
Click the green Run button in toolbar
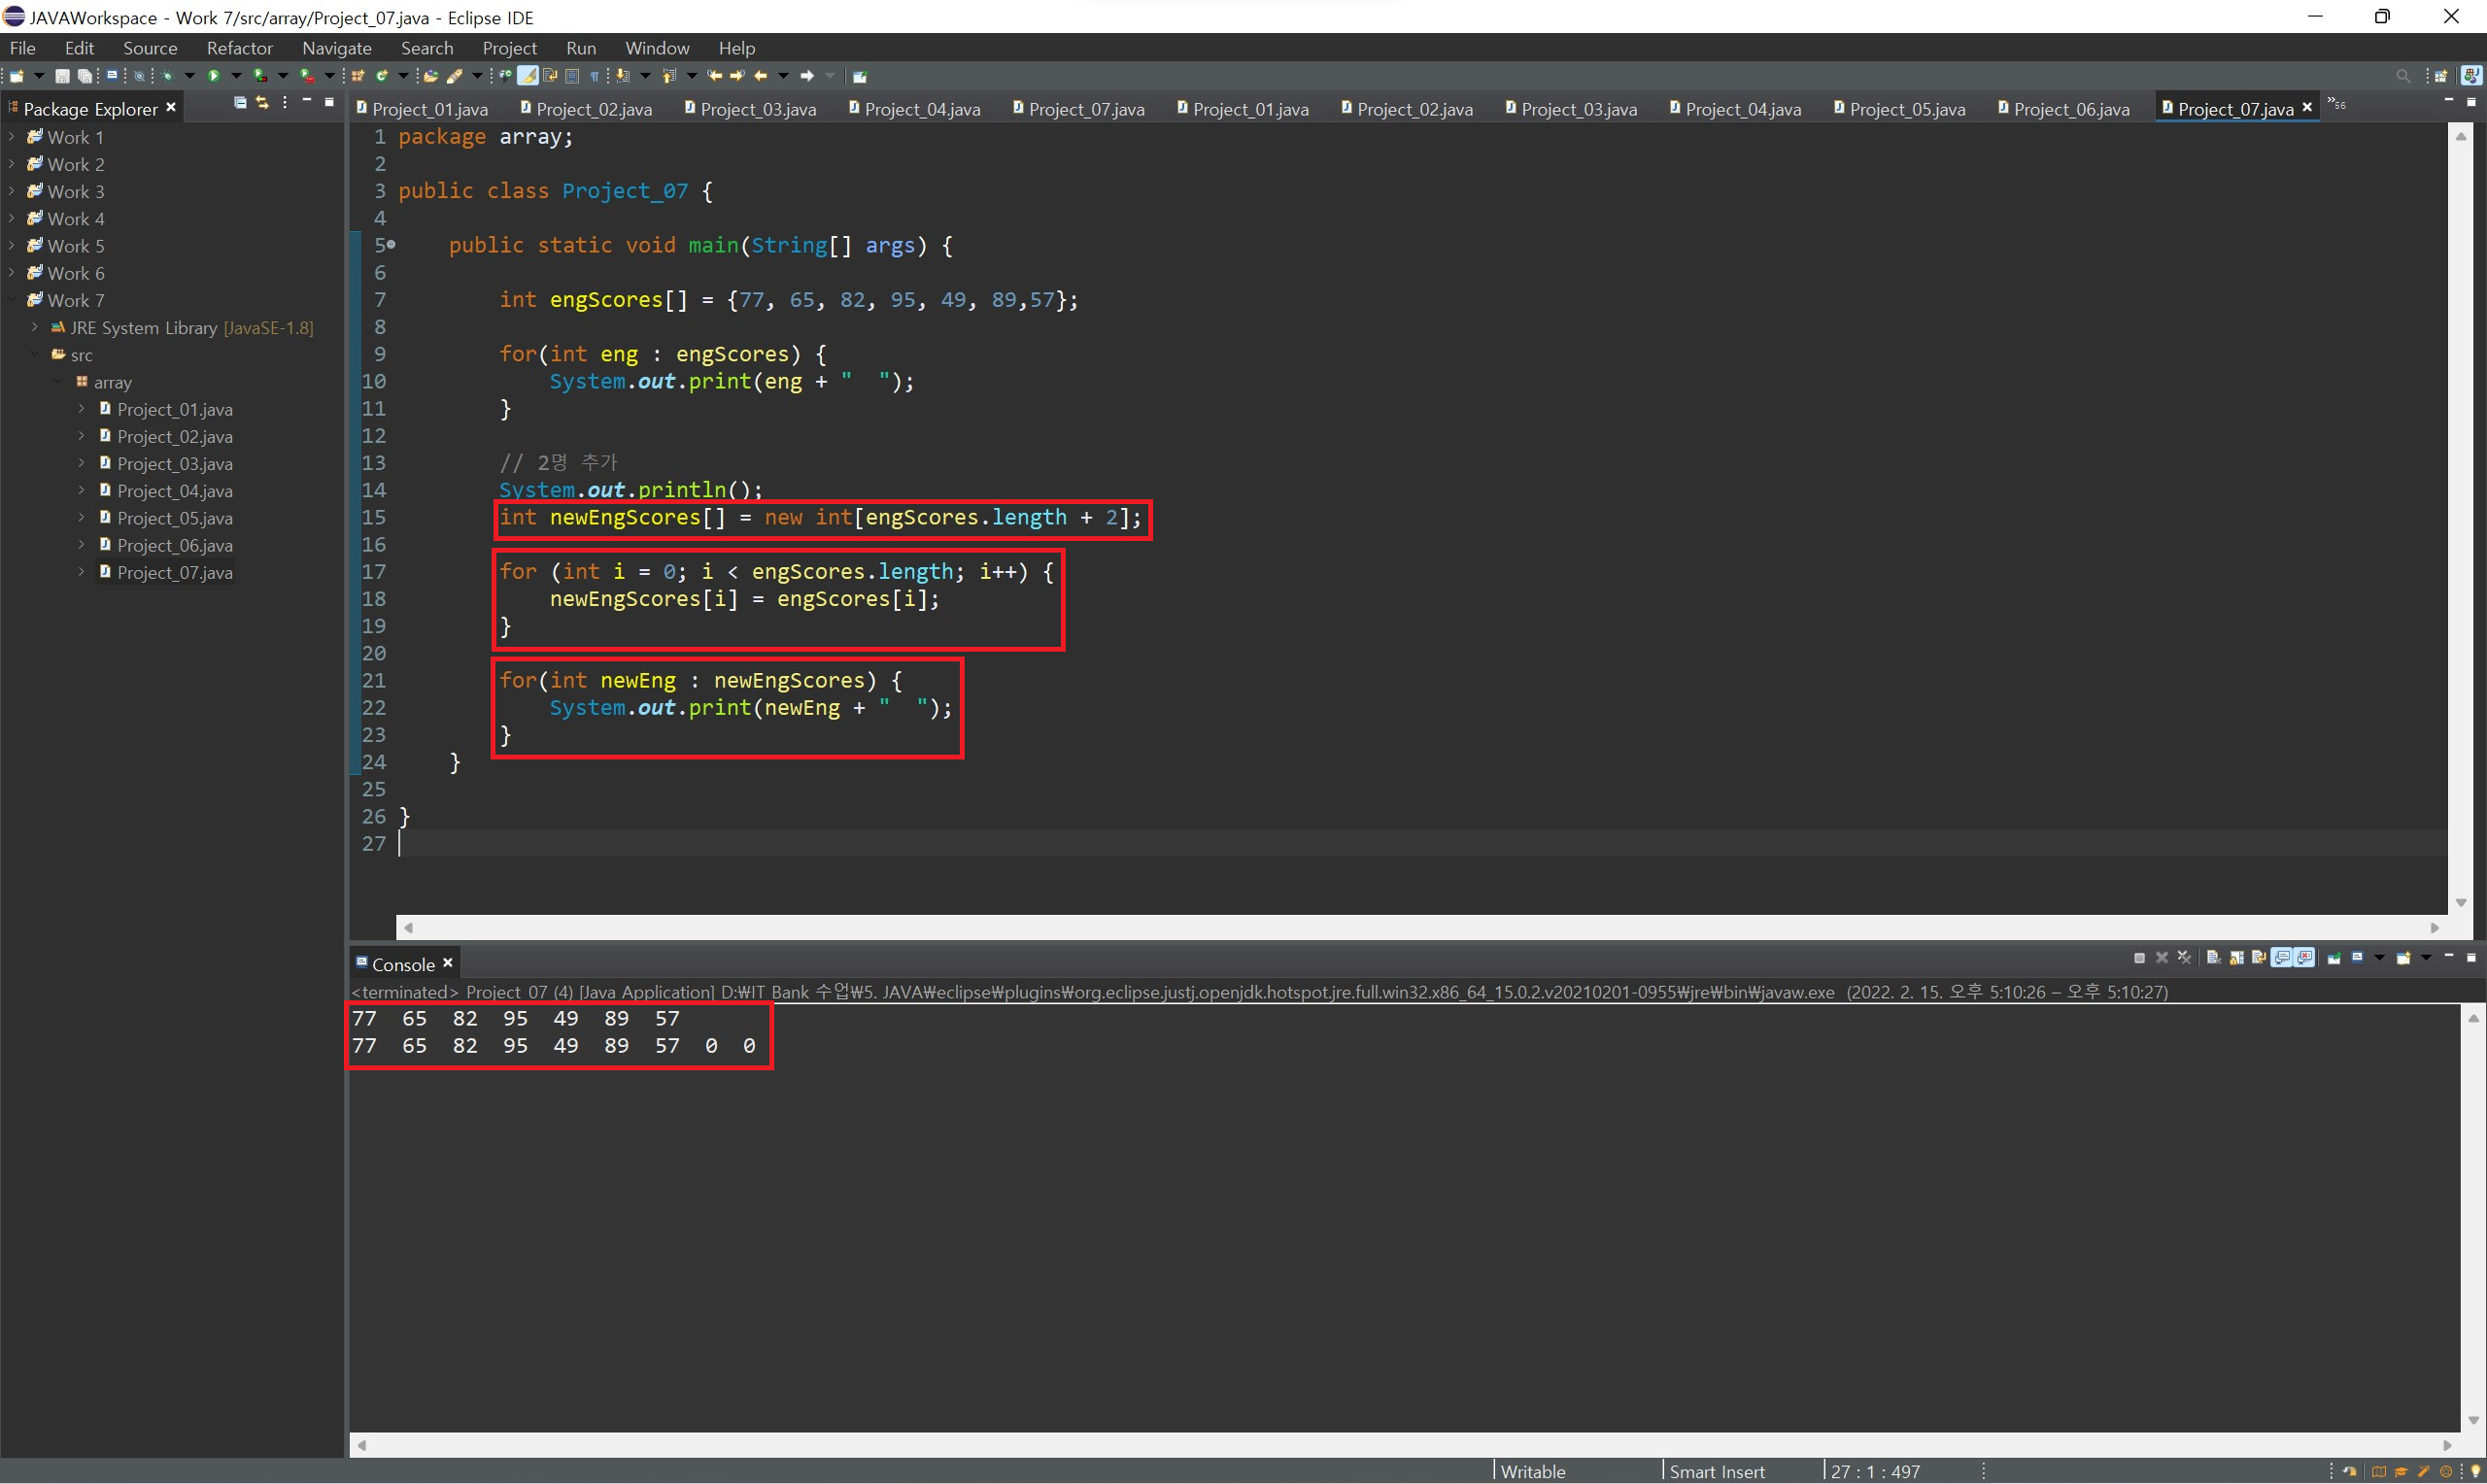[x=213, y=76]
